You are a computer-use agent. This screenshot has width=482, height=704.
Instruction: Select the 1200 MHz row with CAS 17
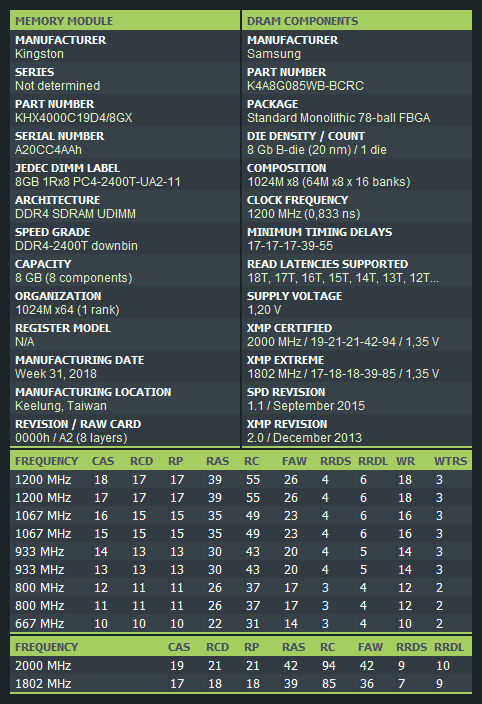(x=241, y=497)
